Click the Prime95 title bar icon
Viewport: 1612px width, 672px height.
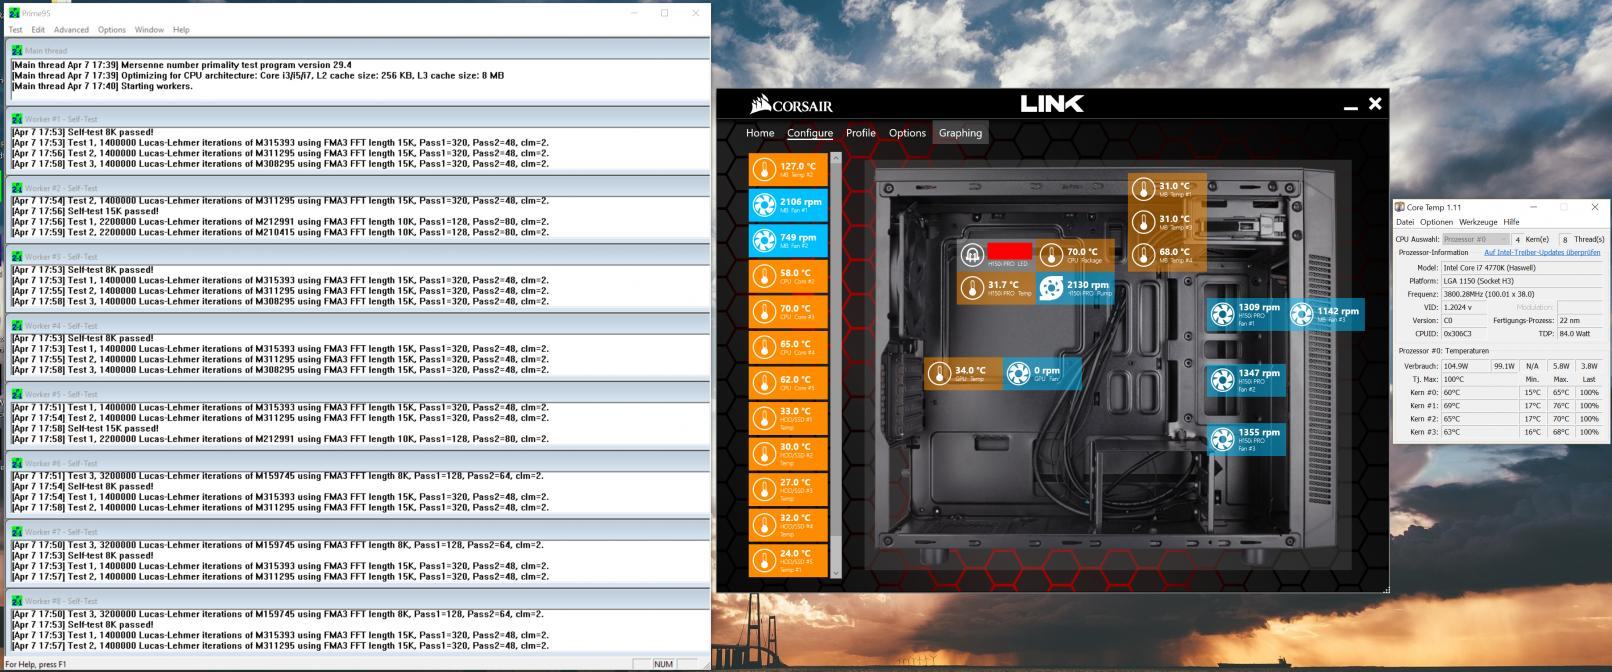pyautogui.click(x=14, y=13)
